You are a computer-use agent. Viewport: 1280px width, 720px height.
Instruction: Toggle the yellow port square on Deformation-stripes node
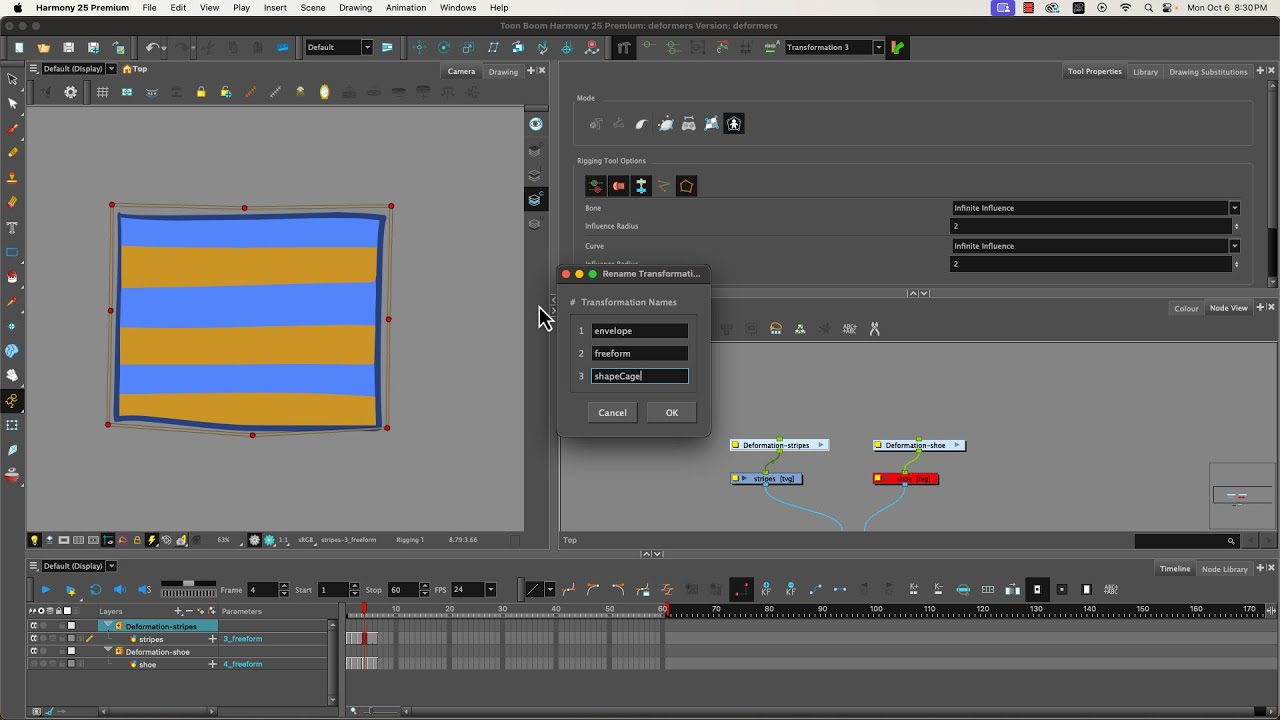[x=735, y=445]
